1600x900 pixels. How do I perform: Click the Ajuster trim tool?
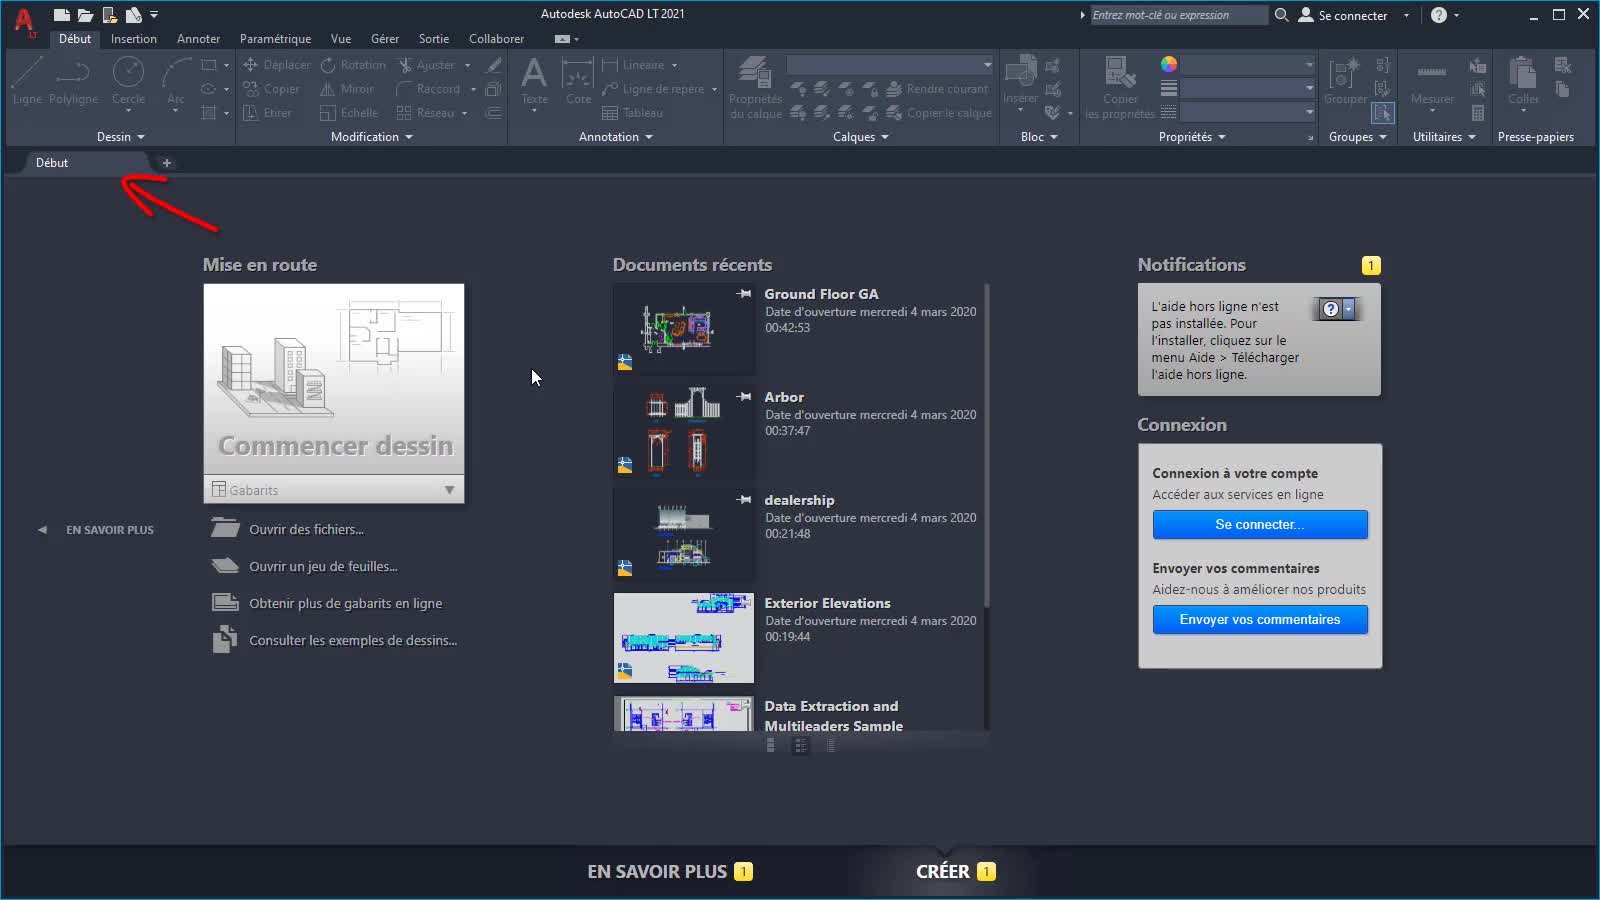(427, 65)
